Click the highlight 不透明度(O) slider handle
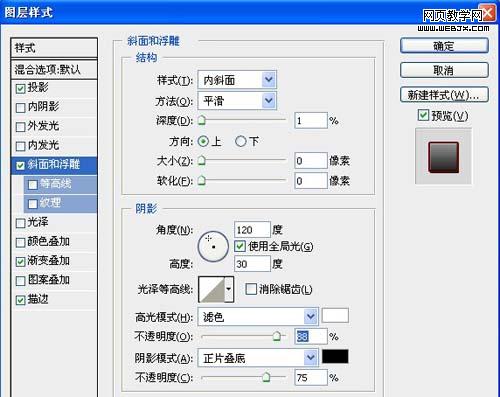This screenshot has height=397, width=500. (277, 336)
